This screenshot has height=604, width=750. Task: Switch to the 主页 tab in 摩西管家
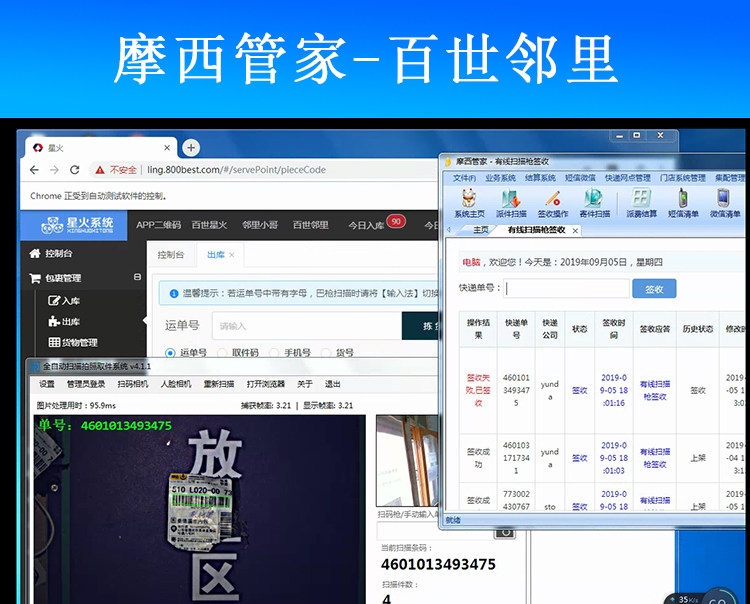click(480, 230)
